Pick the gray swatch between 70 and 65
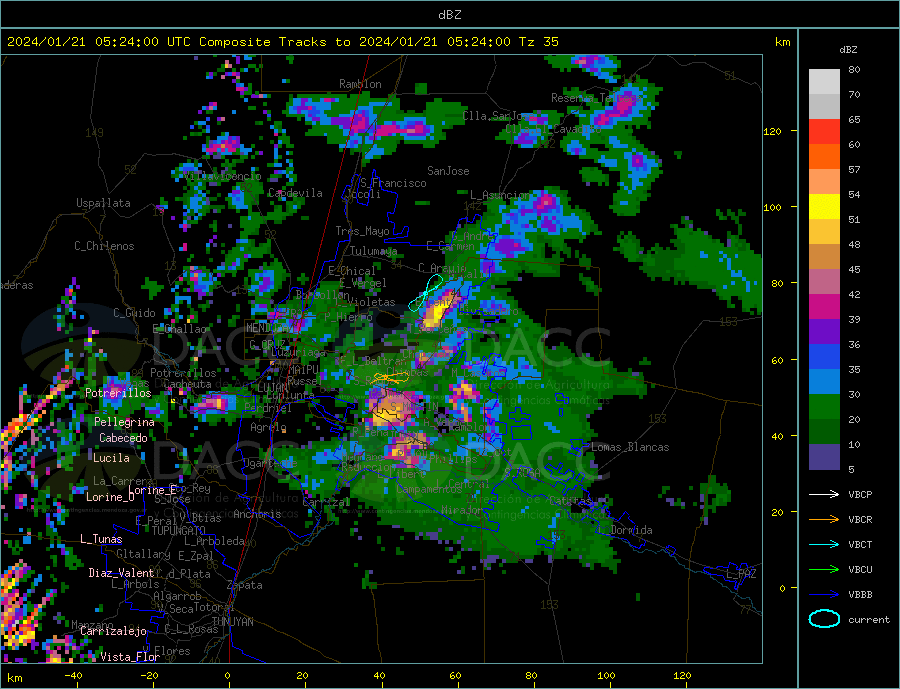 (824, 107)
